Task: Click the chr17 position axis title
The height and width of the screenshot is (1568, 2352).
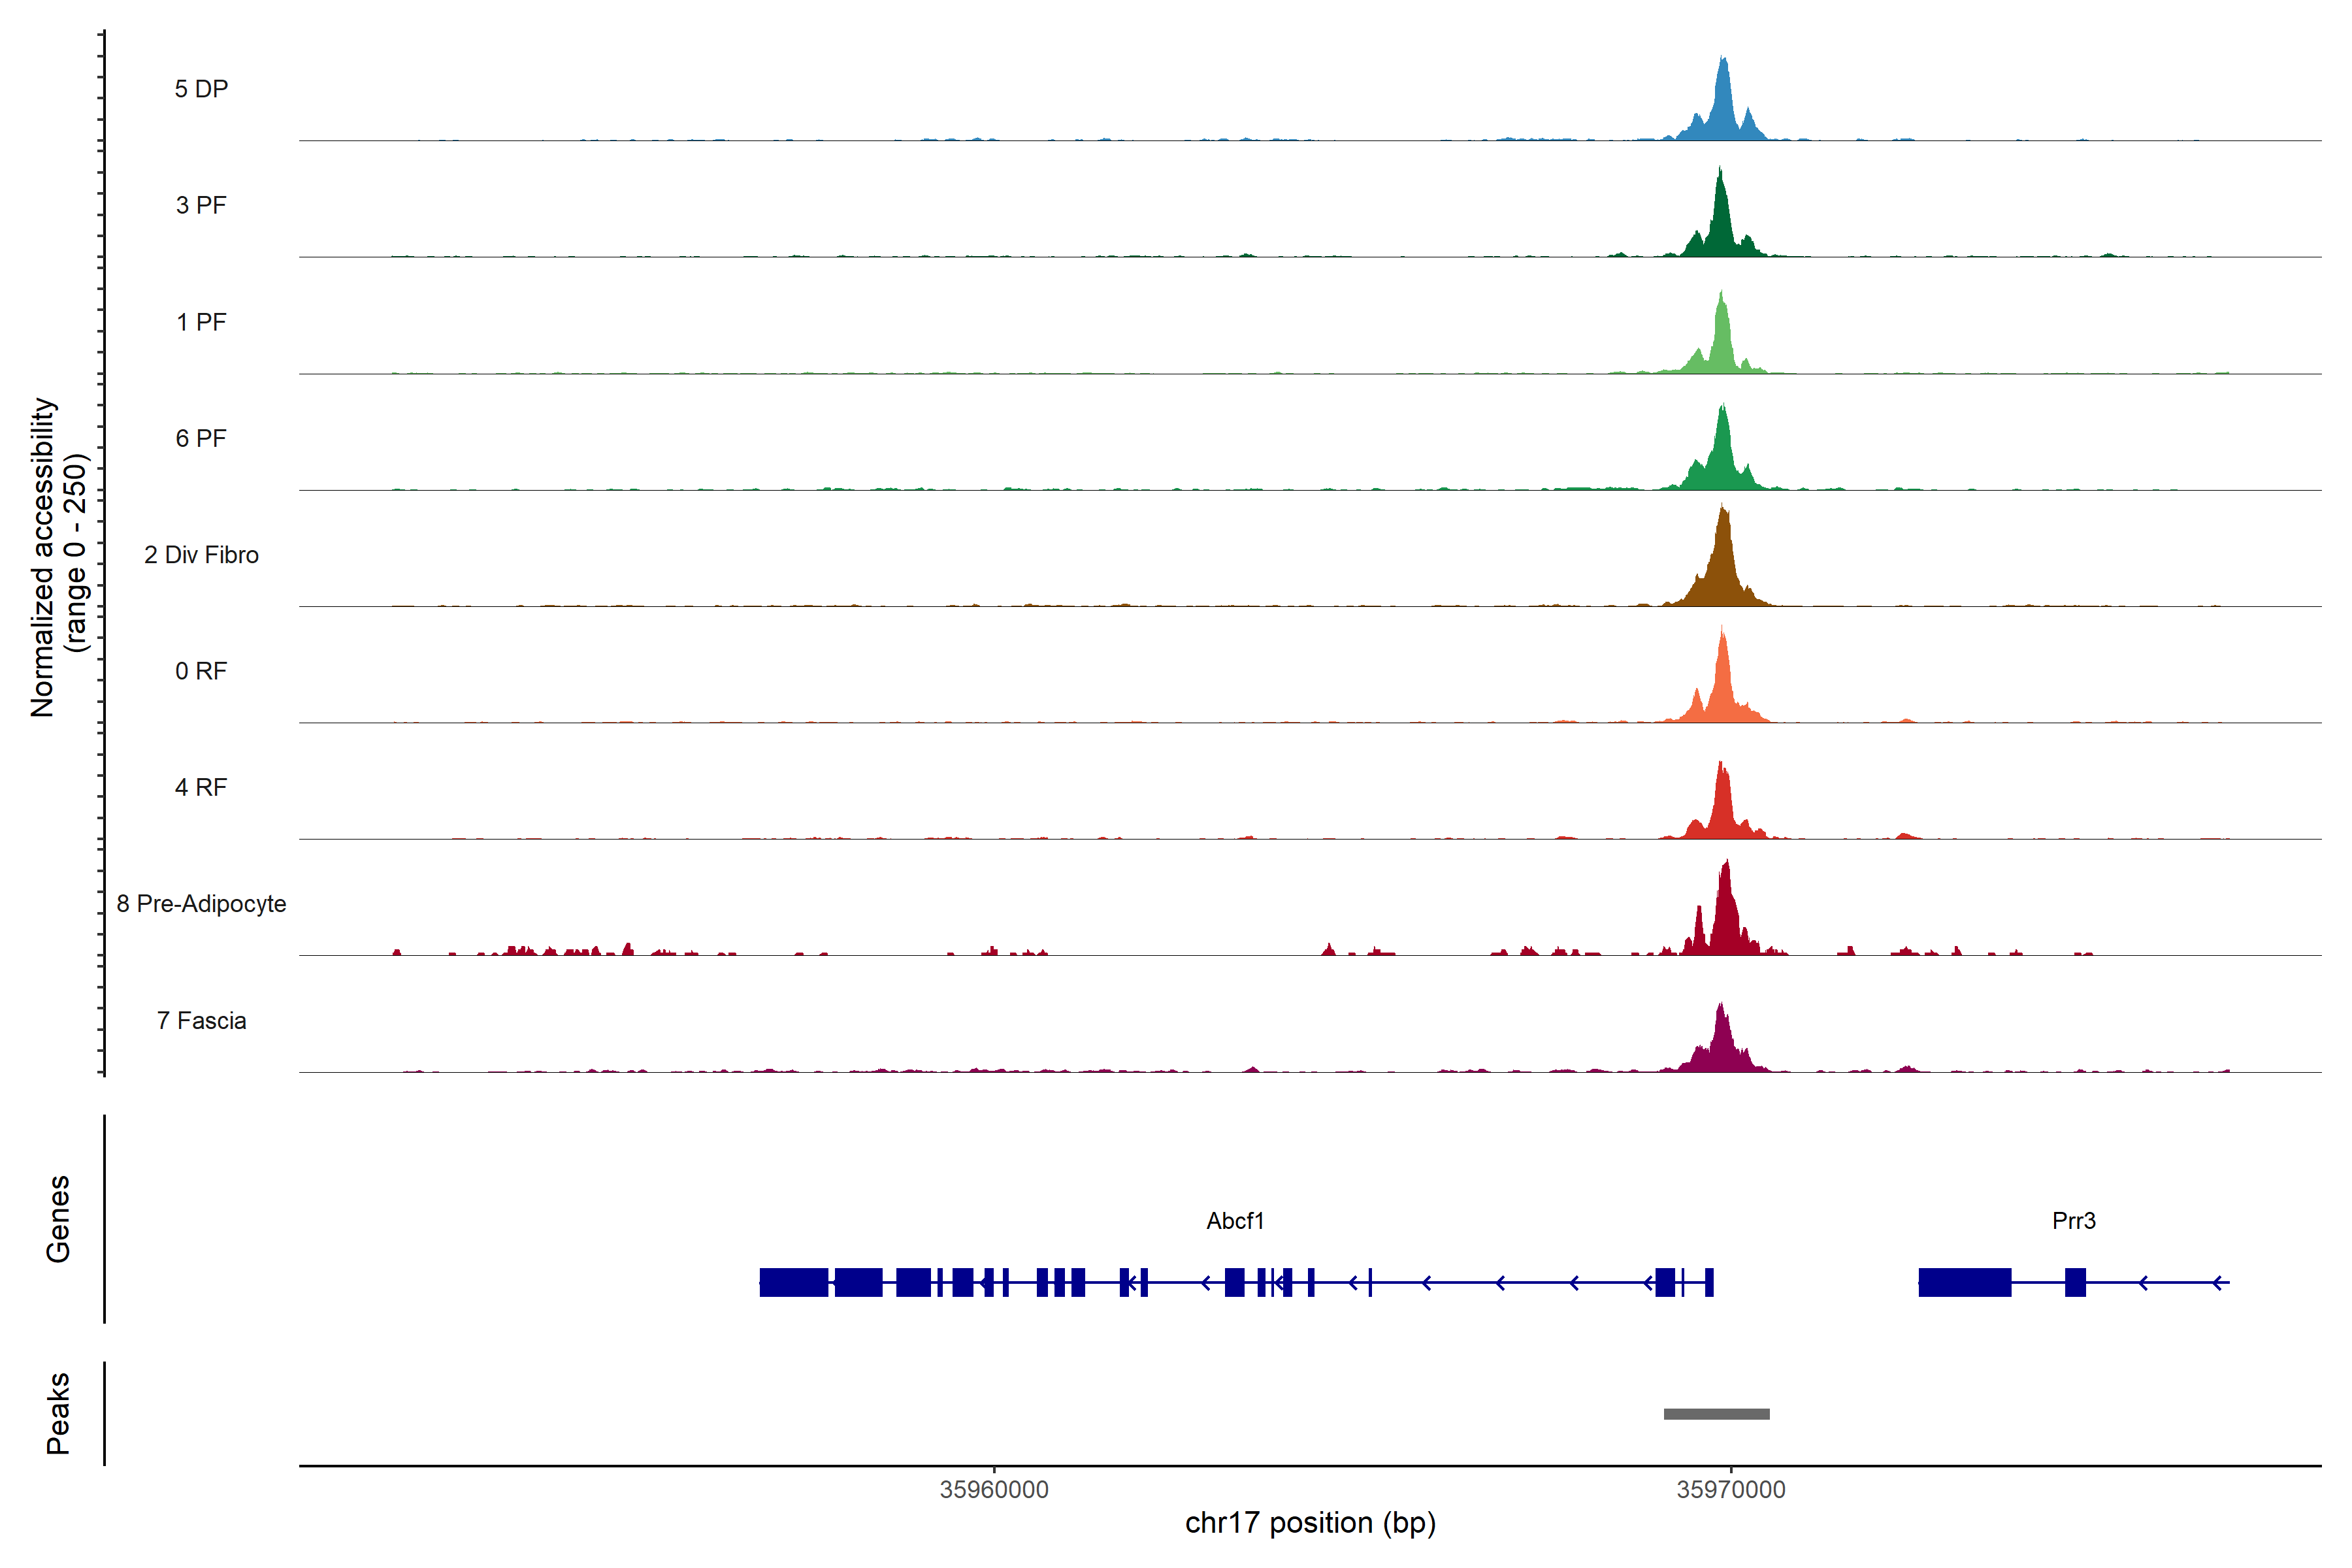Action: [1310, 1523]
